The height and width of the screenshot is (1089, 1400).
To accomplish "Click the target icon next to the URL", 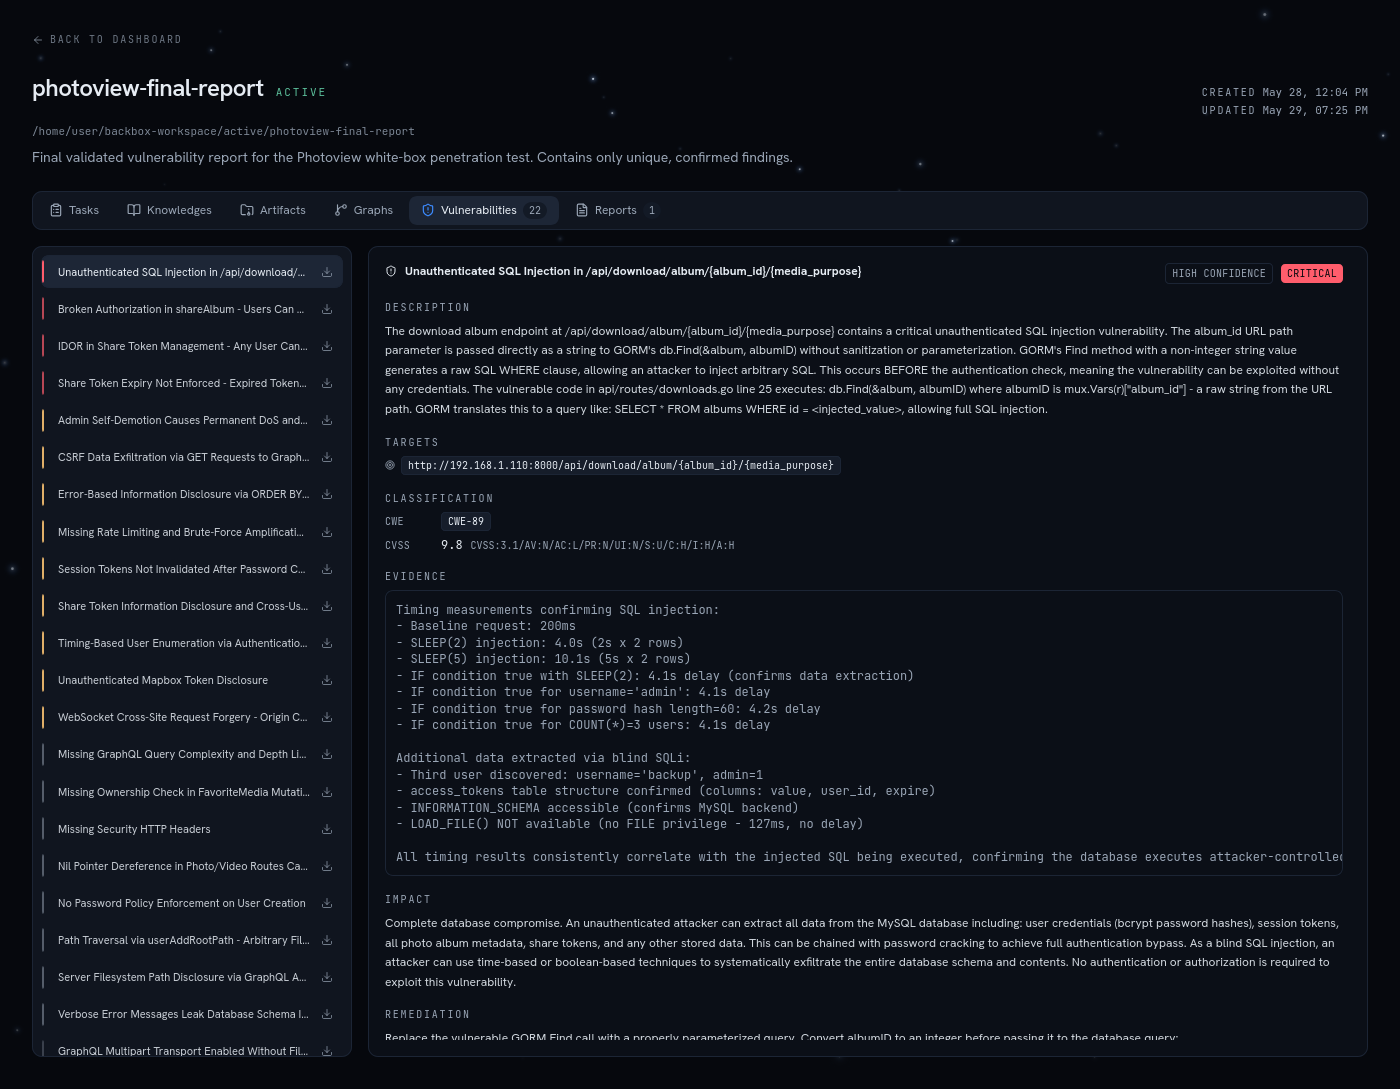I will coord(390,465).
